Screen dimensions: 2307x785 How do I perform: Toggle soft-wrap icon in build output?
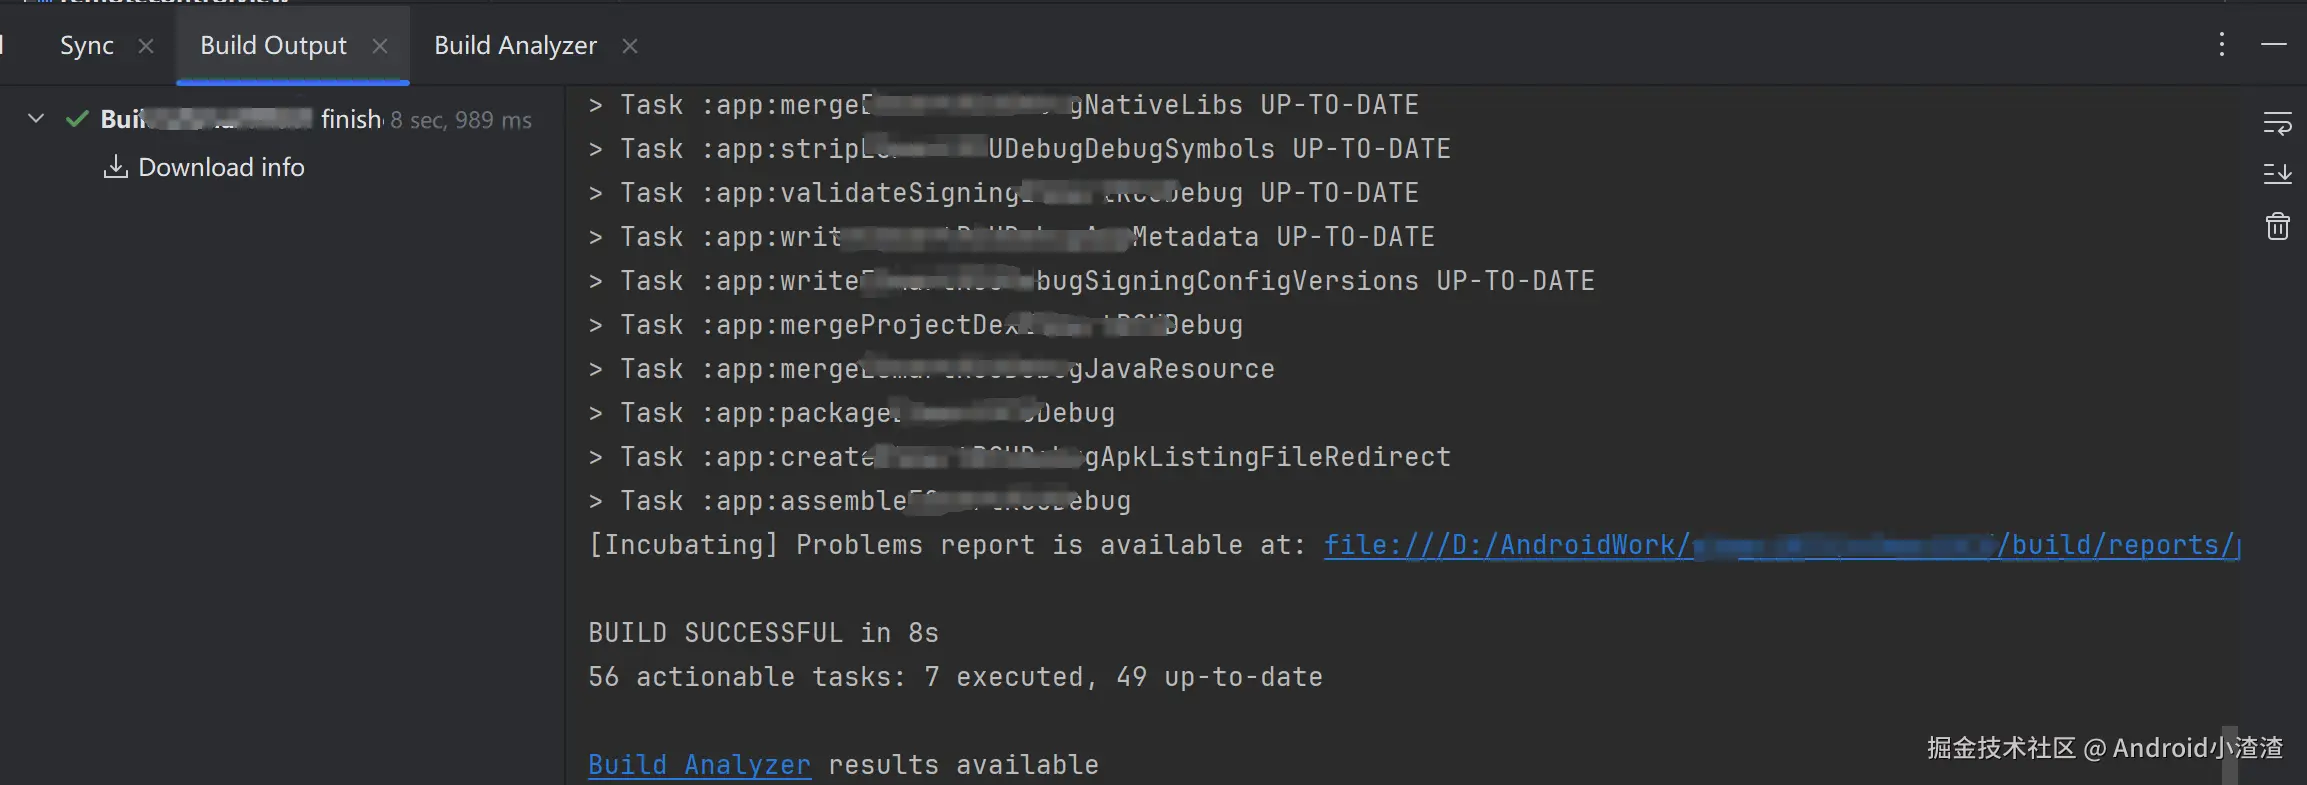(2277, 124)
